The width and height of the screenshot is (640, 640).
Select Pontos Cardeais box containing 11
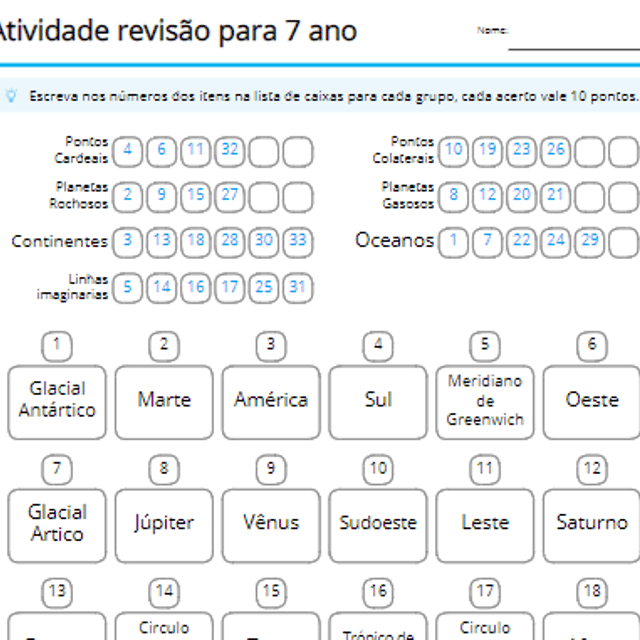[196, 152]
